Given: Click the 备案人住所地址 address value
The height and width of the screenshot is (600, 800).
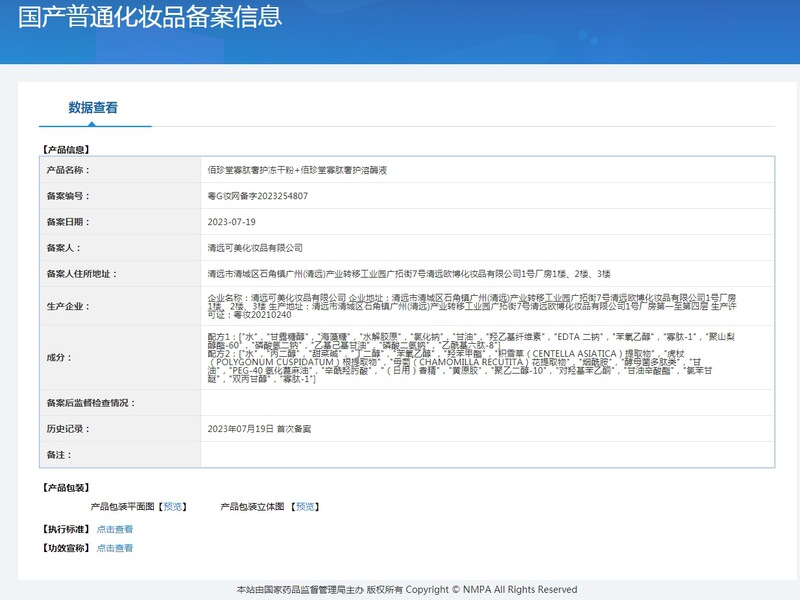Looking at the screenshot, I should (408, 273).
